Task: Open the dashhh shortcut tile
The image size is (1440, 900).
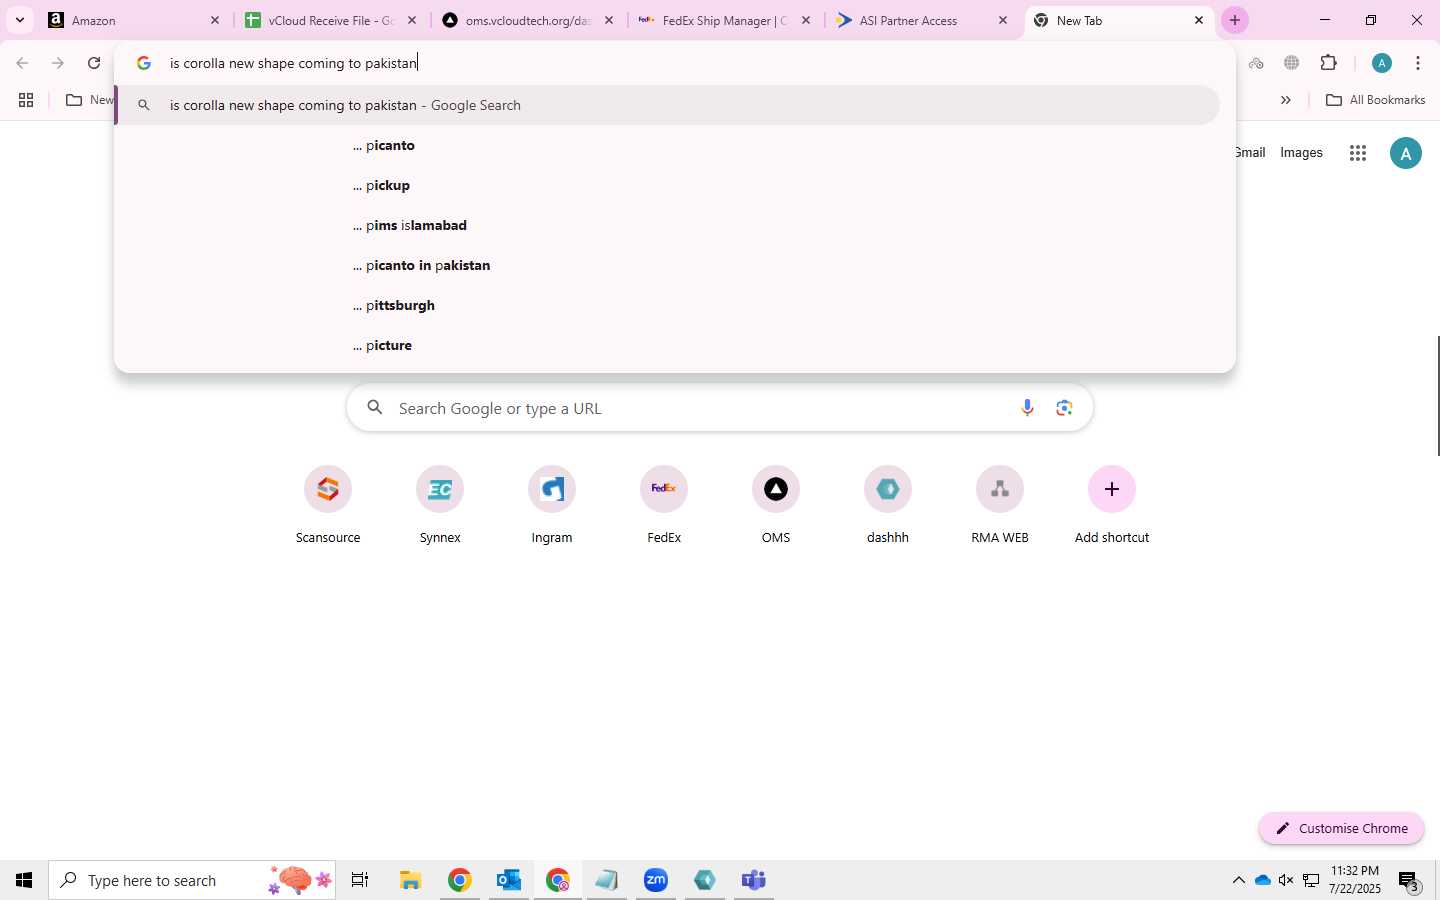Action: (888, 505)
